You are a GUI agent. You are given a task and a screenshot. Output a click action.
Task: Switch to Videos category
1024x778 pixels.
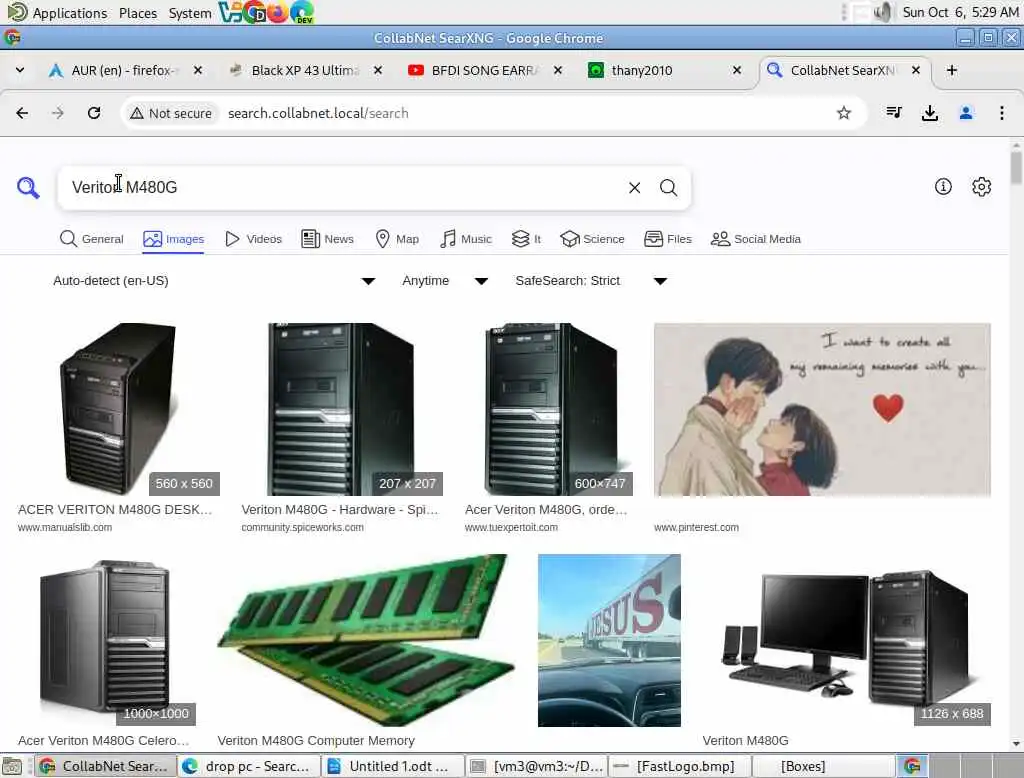click(x=253, y=239)
